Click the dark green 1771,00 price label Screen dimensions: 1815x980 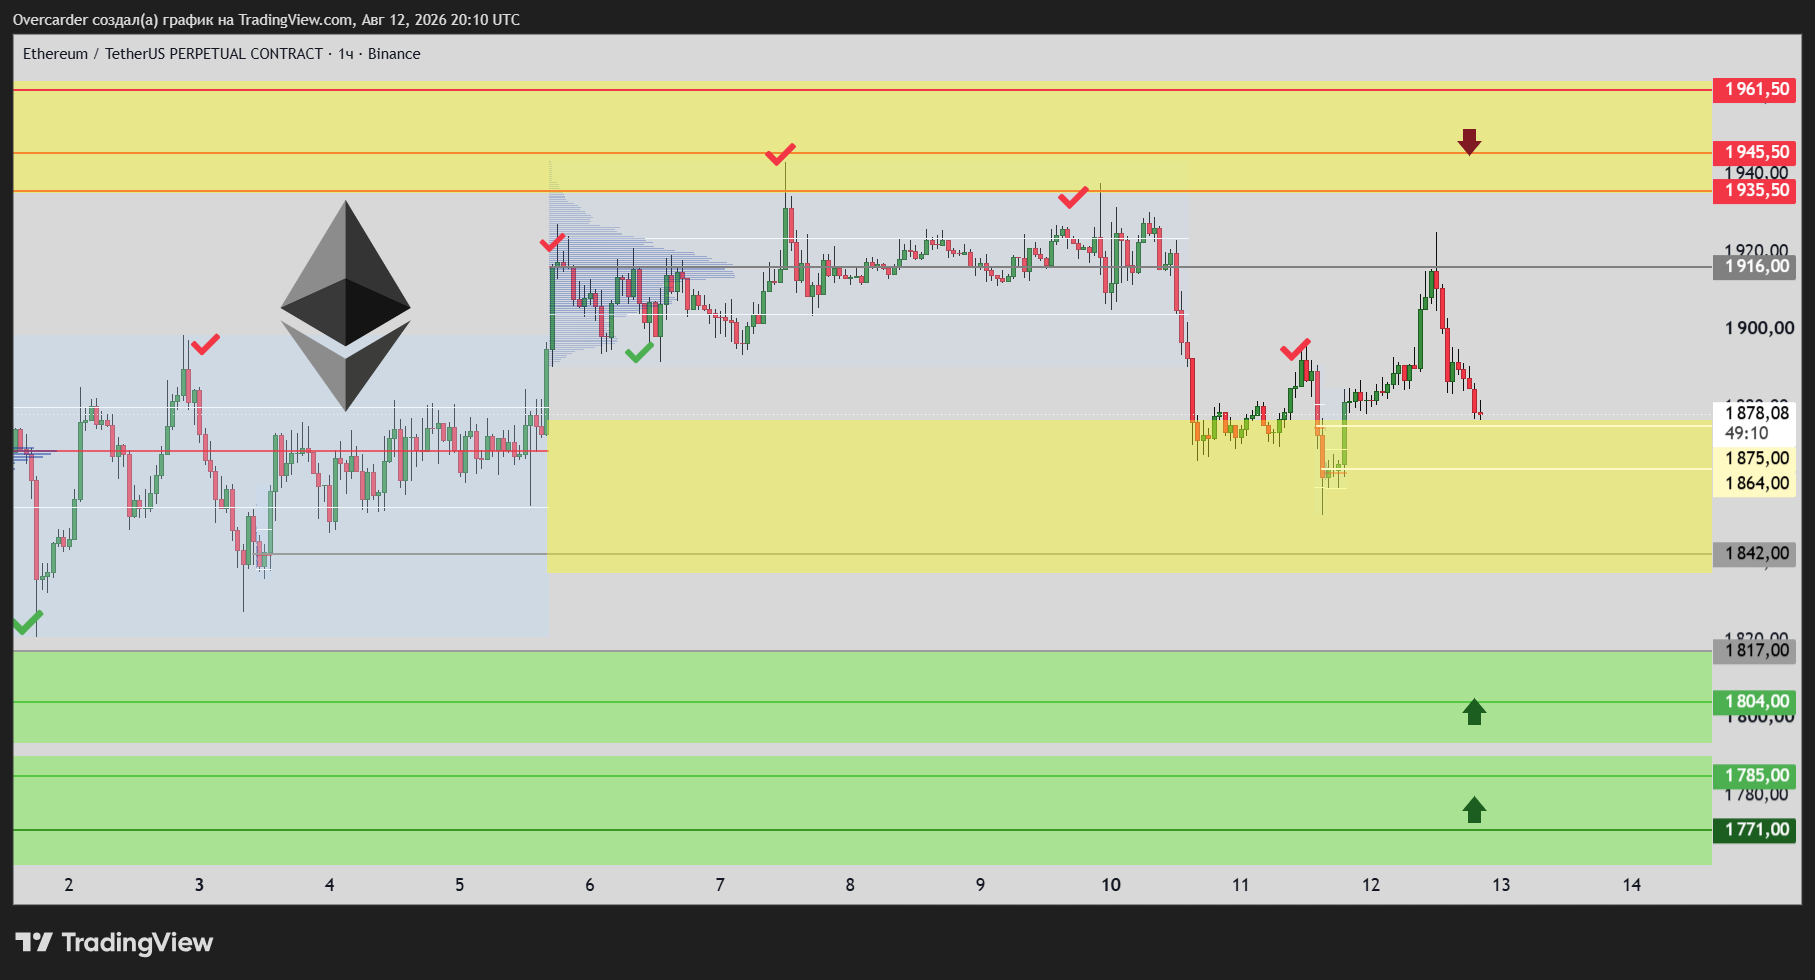coord(1757,830)
